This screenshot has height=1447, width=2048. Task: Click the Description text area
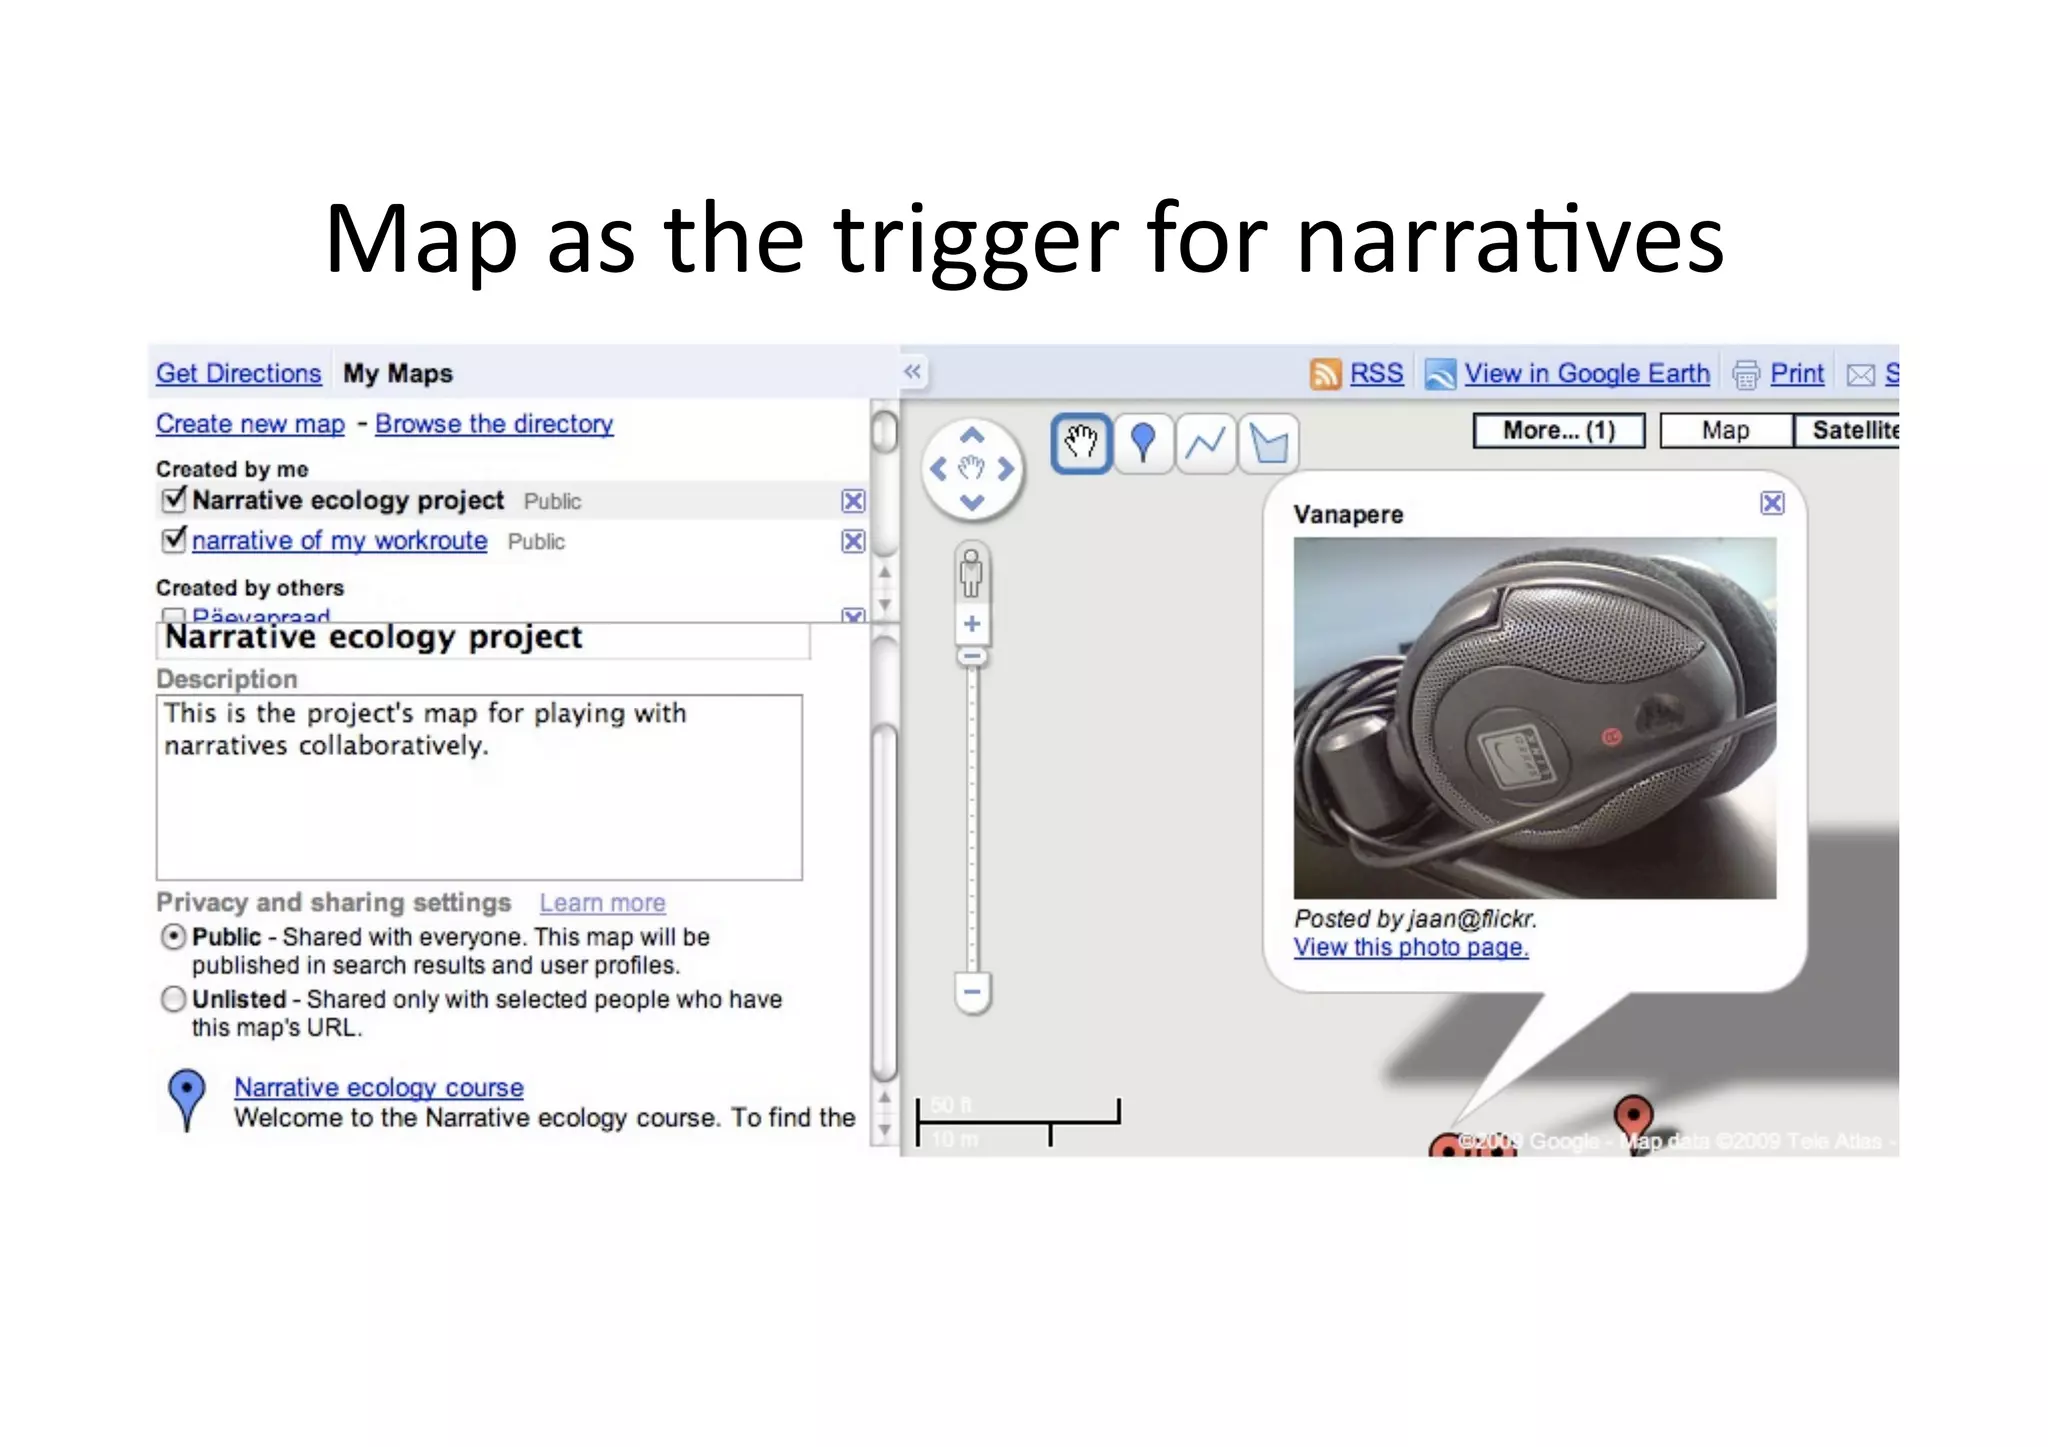pyautogui.click(x=479, y=788)
